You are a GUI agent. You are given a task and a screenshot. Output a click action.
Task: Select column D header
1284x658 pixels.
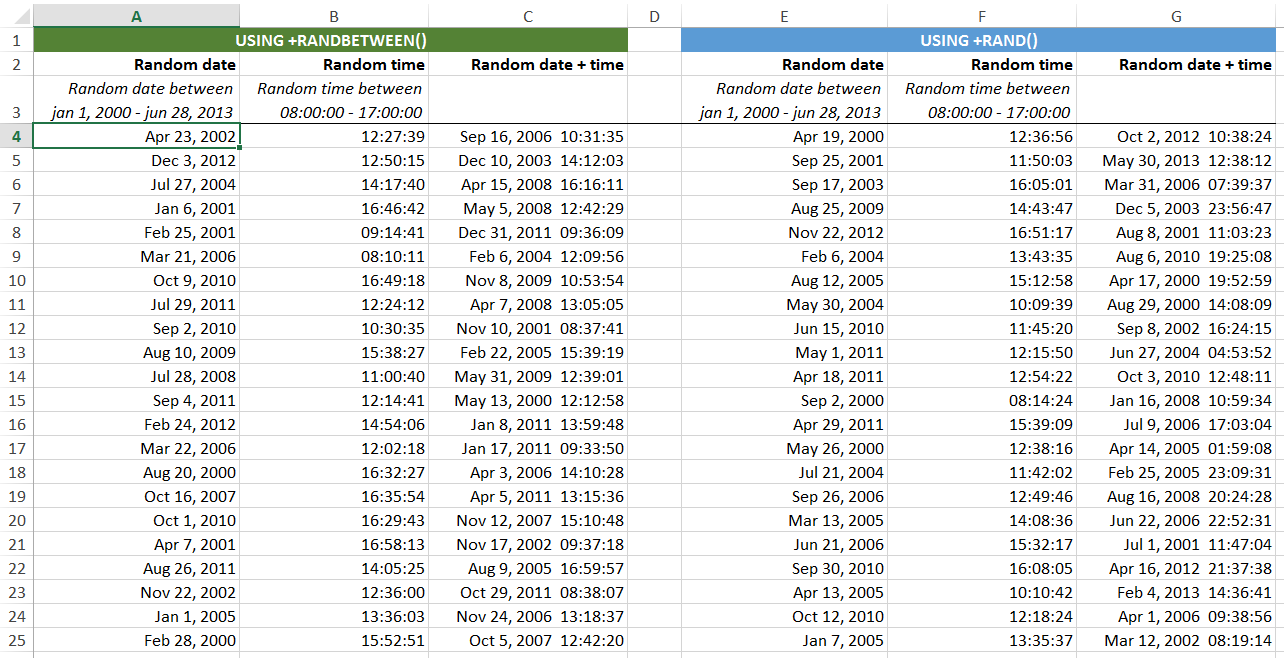654,16
